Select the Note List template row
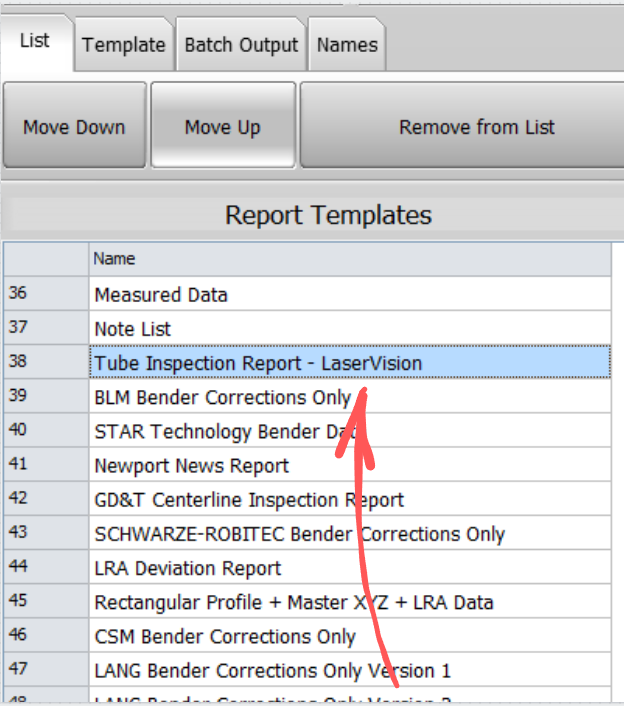The image size is (624, 706). click(x=133, y=329)
